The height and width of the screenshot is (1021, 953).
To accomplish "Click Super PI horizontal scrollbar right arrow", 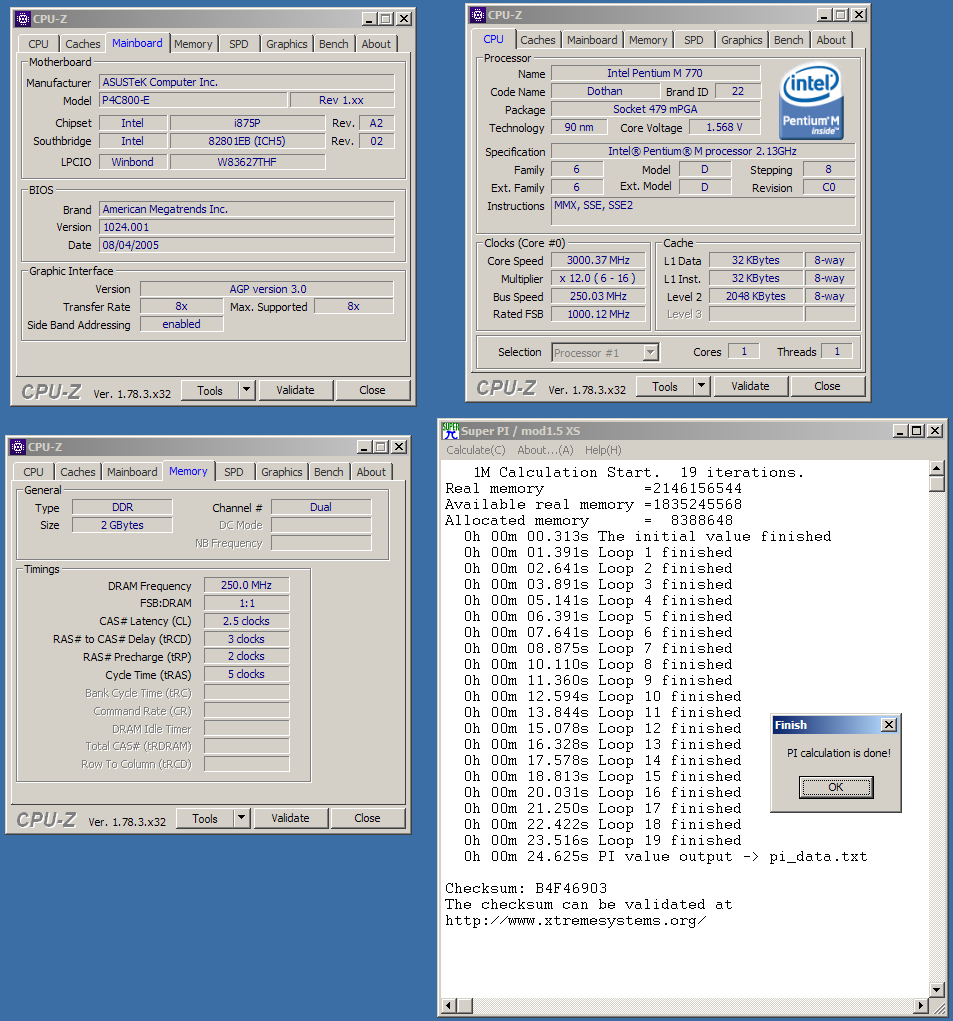I will click(x=921, y=1006).
